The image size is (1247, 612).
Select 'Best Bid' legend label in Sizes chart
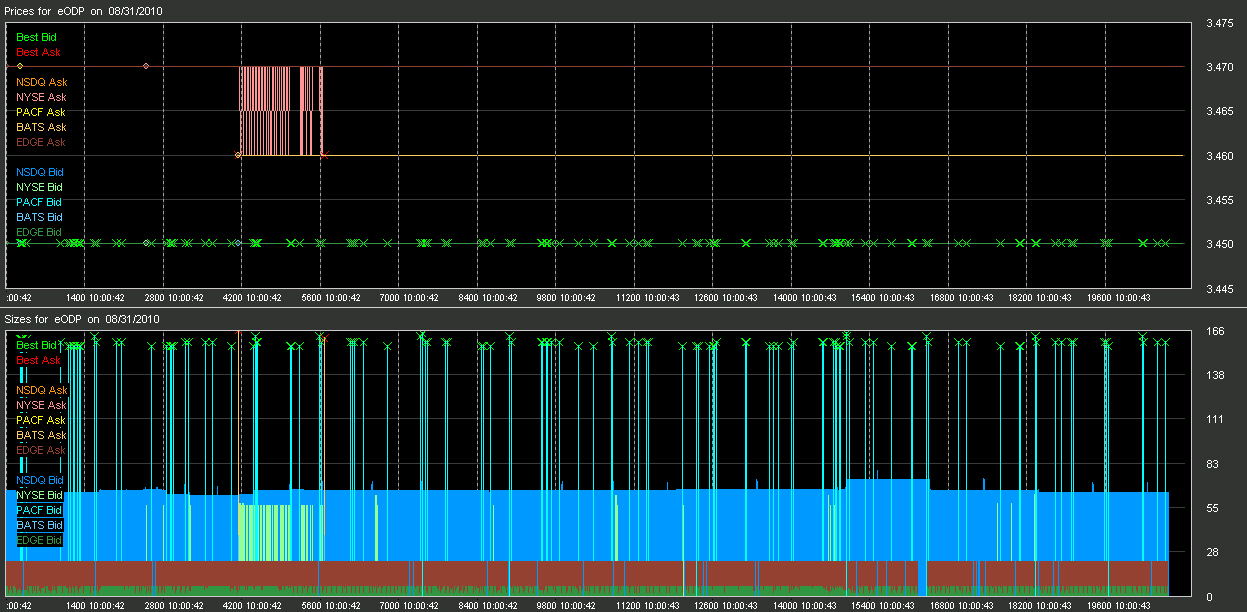tap(37, 345)
